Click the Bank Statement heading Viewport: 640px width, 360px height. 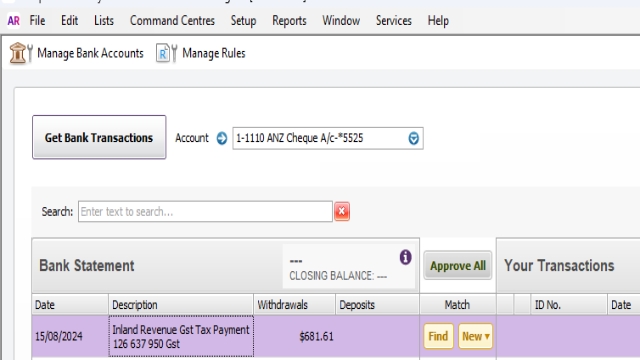(x=87, y=265)
